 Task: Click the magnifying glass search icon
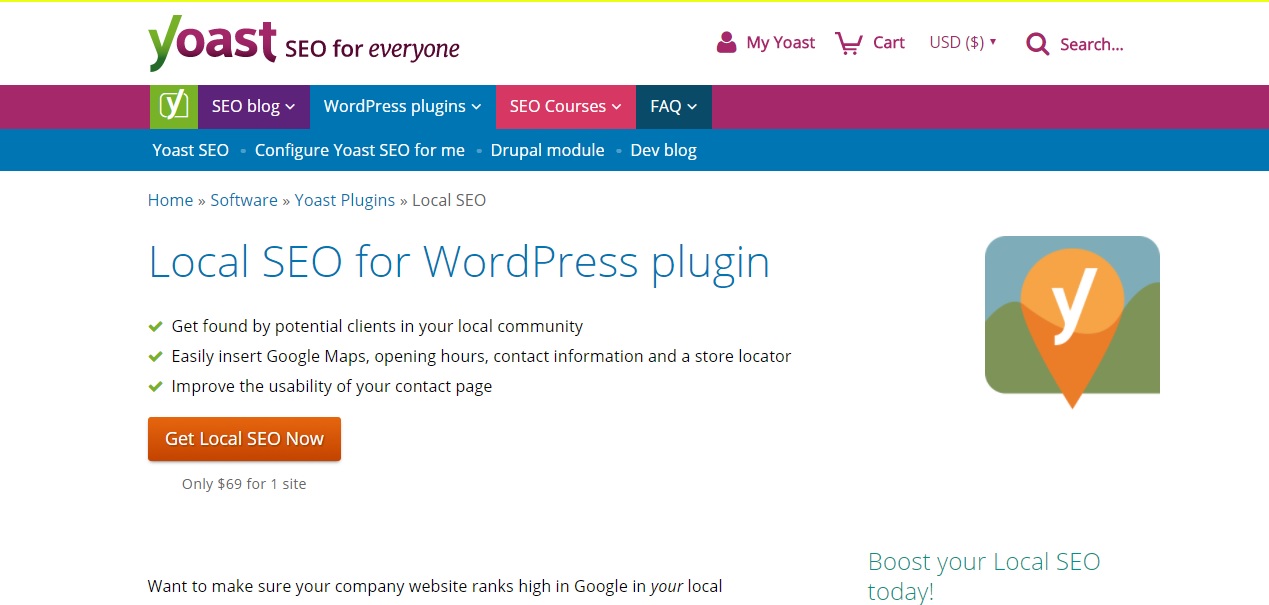pos(1037,44)
